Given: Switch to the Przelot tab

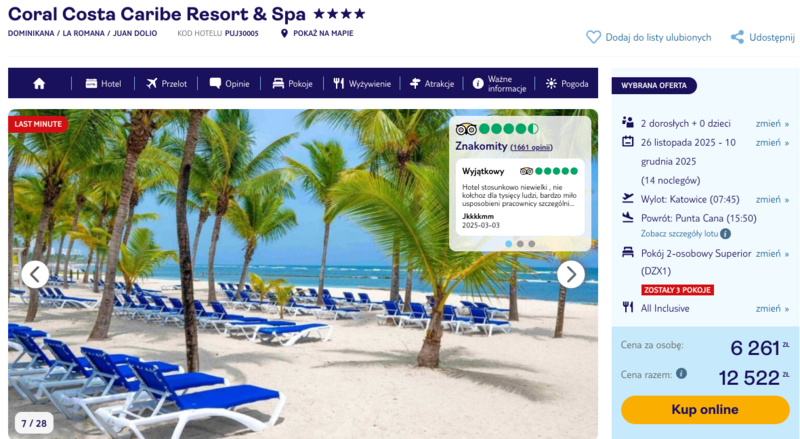Looking at the screenshot, I should [x=166, y=84].
